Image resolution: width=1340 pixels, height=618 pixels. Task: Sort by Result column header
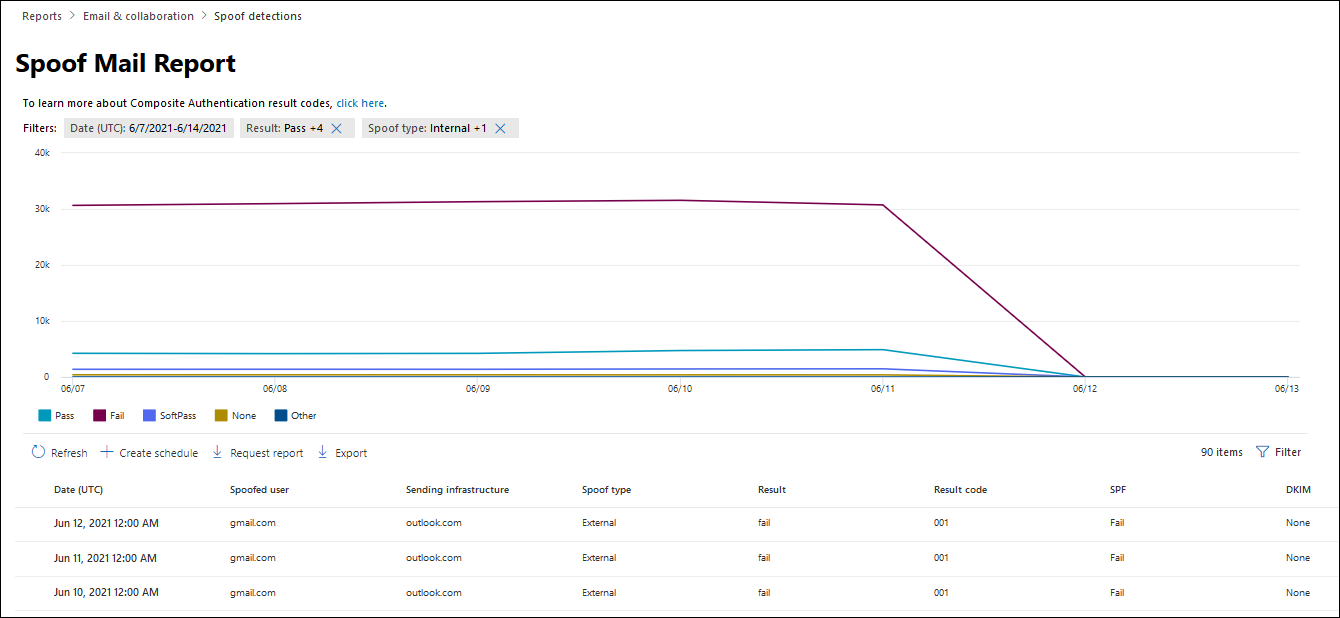(x=772, y=490)
